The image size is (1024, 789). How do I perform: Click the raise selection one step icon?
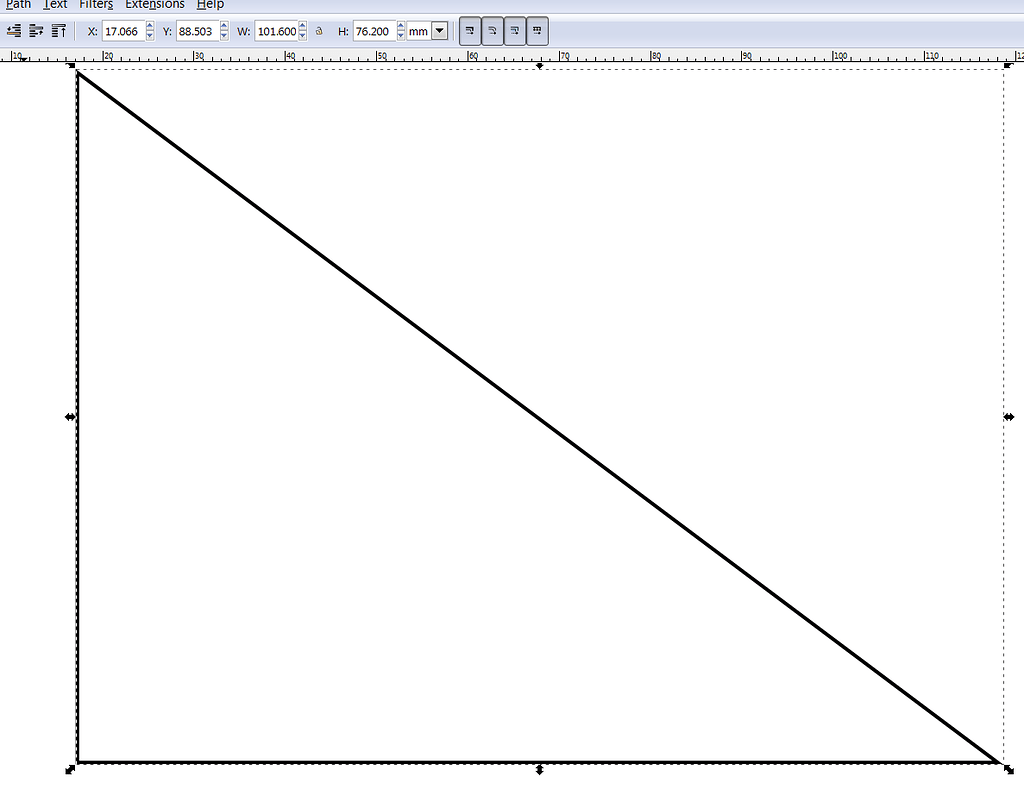57,30
